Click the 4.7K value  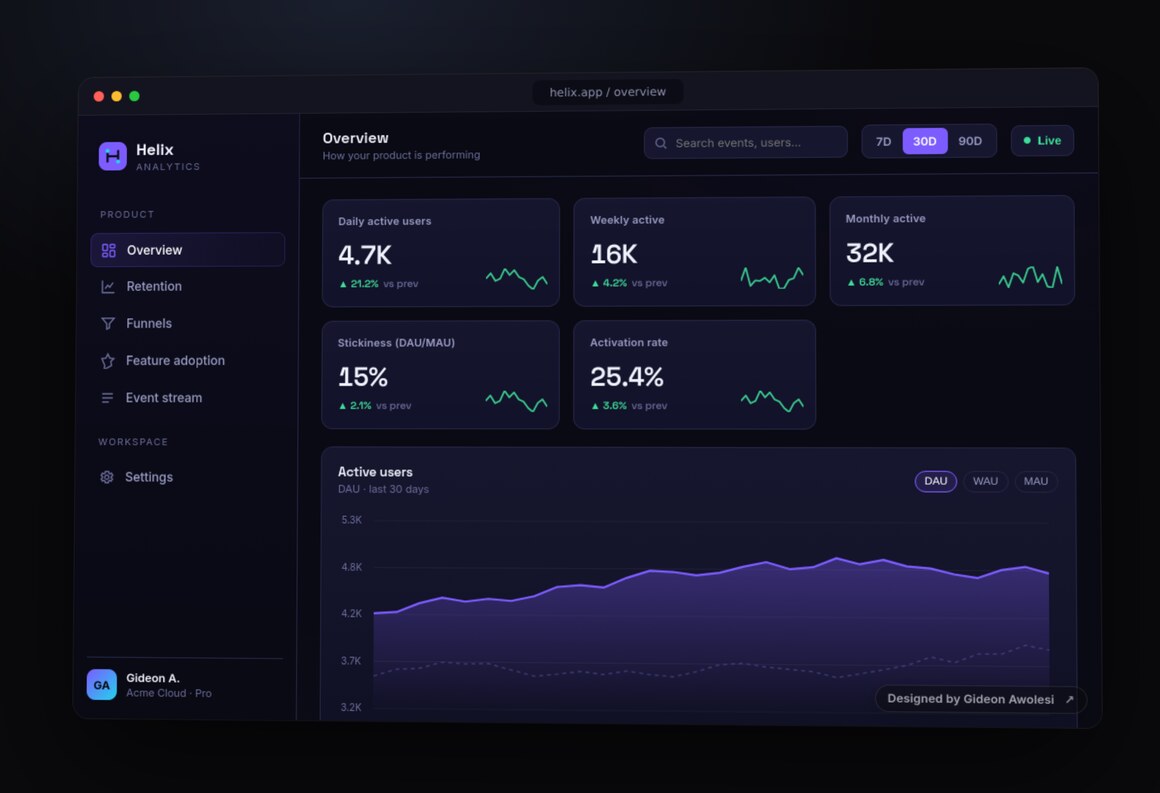(365, 255)
